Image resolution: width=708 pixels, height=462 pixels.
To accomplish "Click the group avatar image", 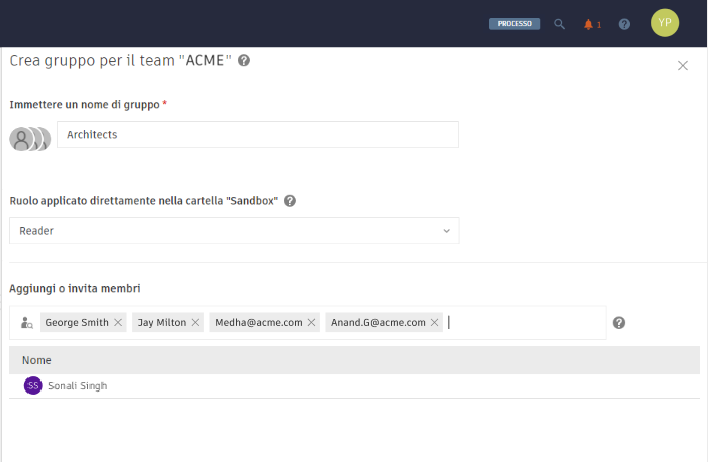I will click(x=30, y=139).
